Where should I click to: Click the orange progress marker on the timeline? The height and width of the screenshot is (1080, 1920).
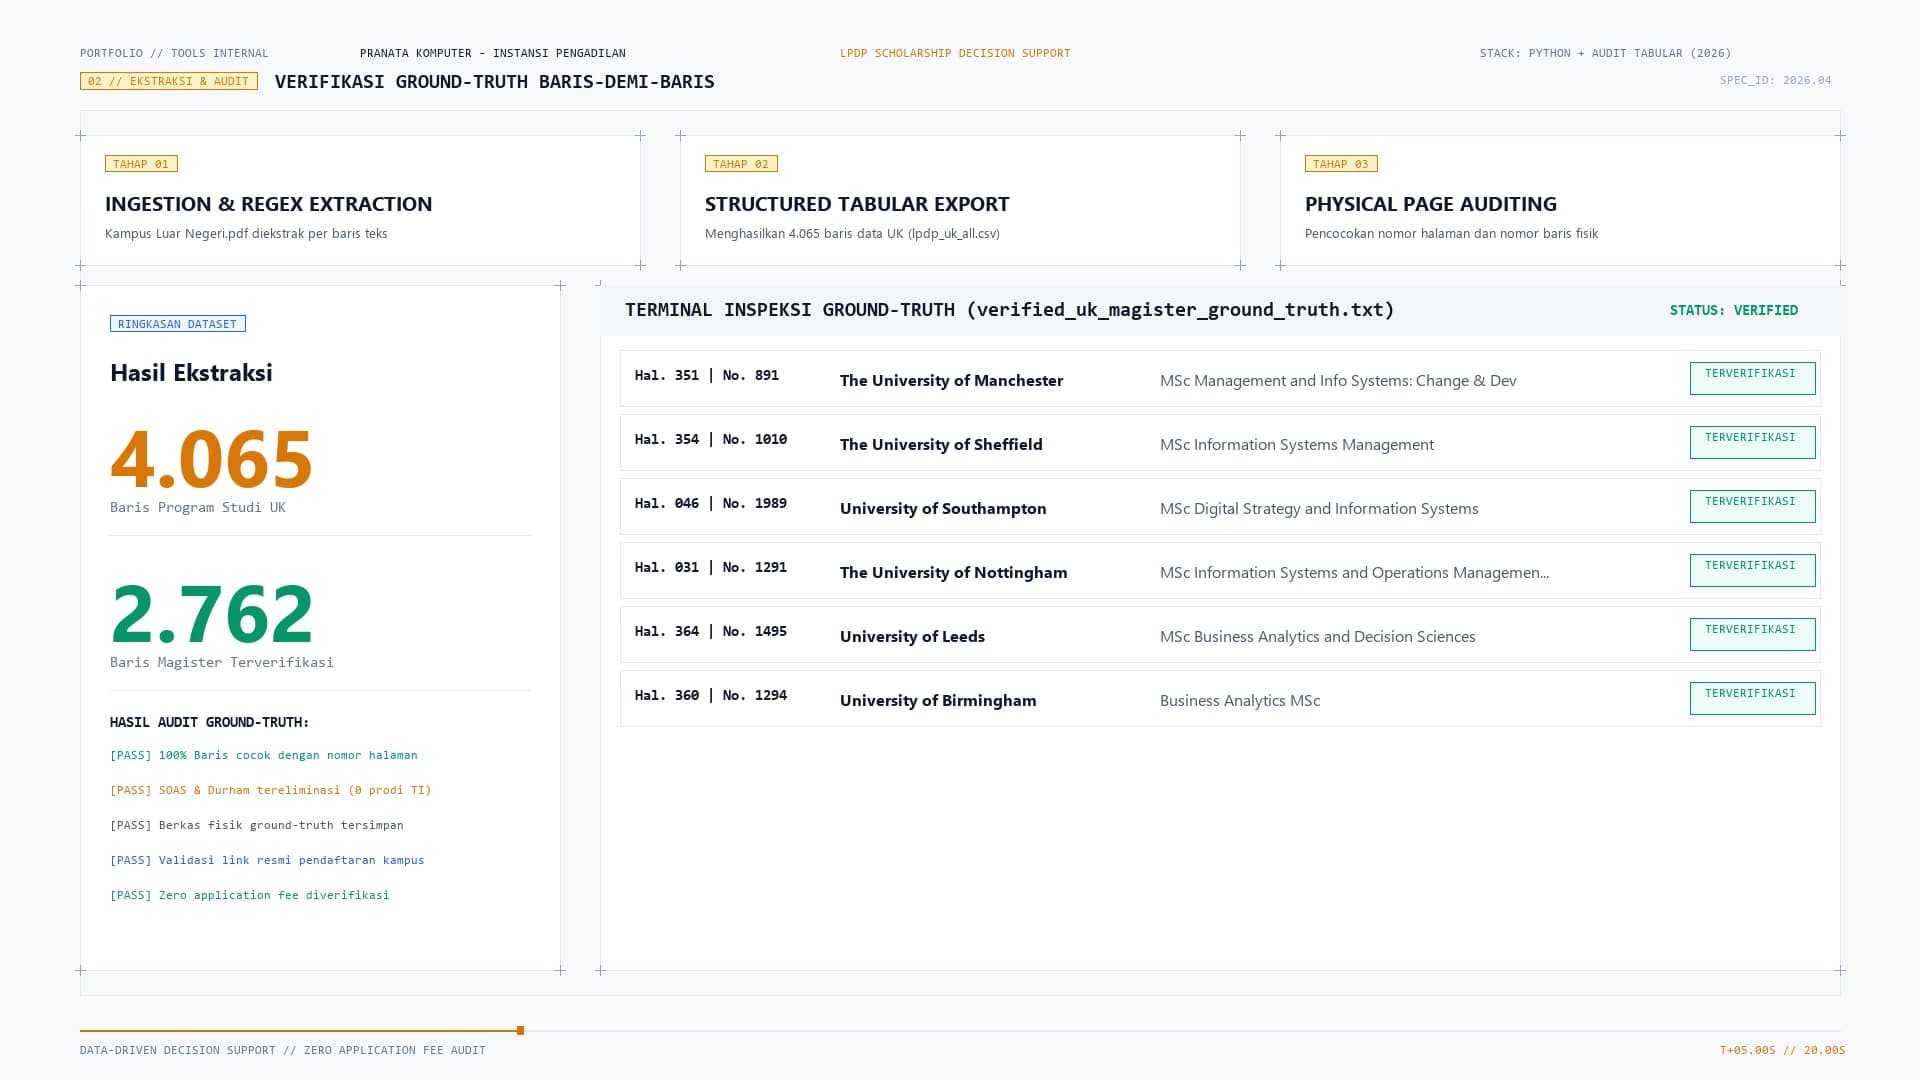pyautogui.click(x=520, y=1030)
